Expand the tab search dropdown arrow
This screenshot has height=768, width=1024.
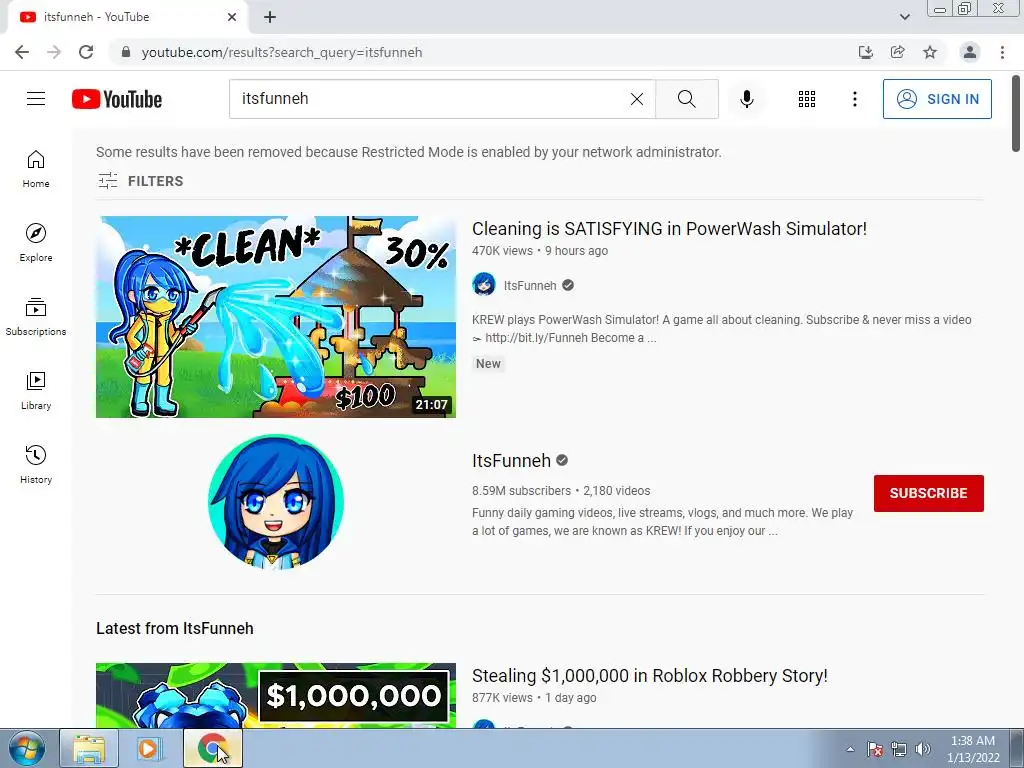tap(904, 17)
